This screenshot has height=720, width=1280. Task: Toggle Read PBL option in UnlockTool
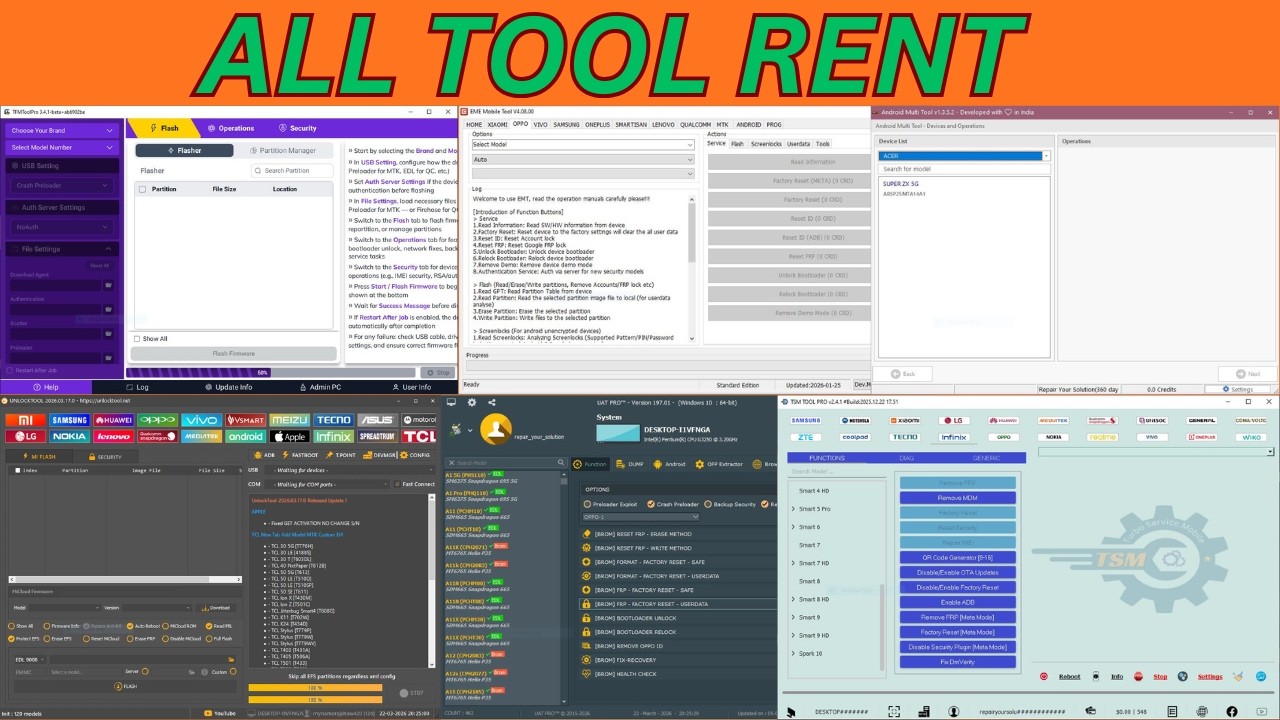220,626
